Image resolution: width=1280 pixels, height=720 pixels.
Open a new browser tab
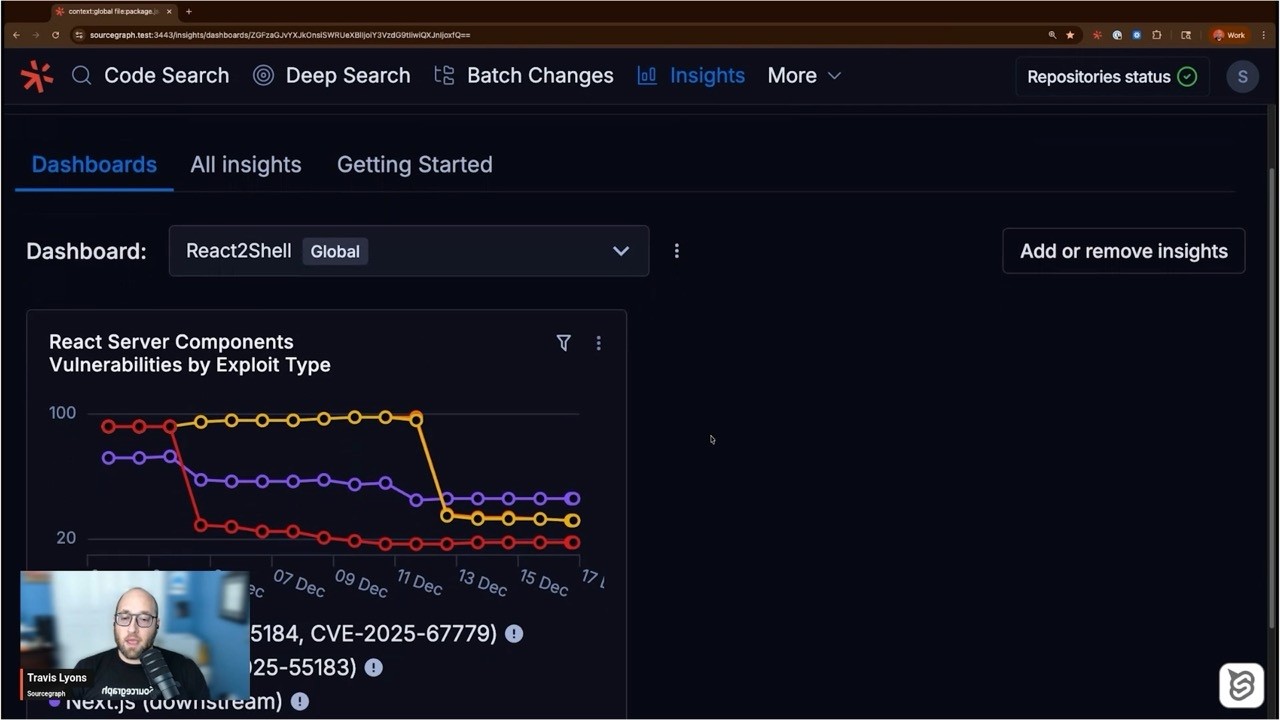189,11
